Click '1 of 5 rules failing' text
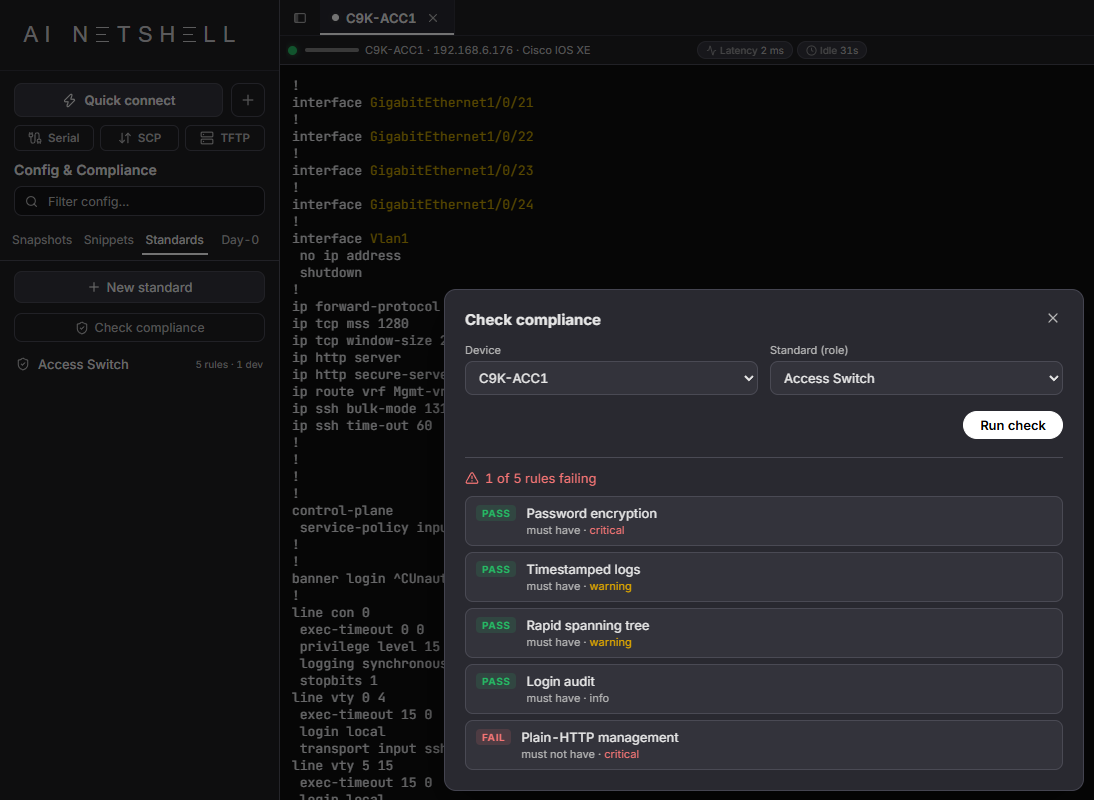 pos(541,478)
